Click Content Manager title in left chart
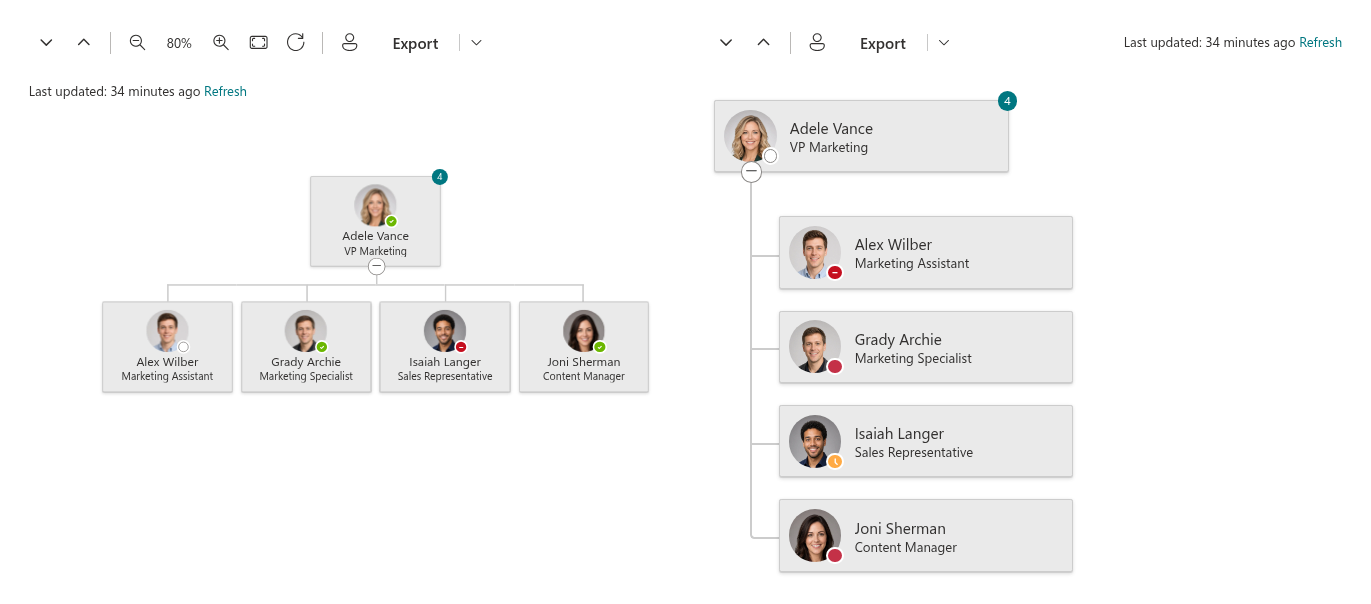Viewport: 1371px width, 604px height. [584, 377]
